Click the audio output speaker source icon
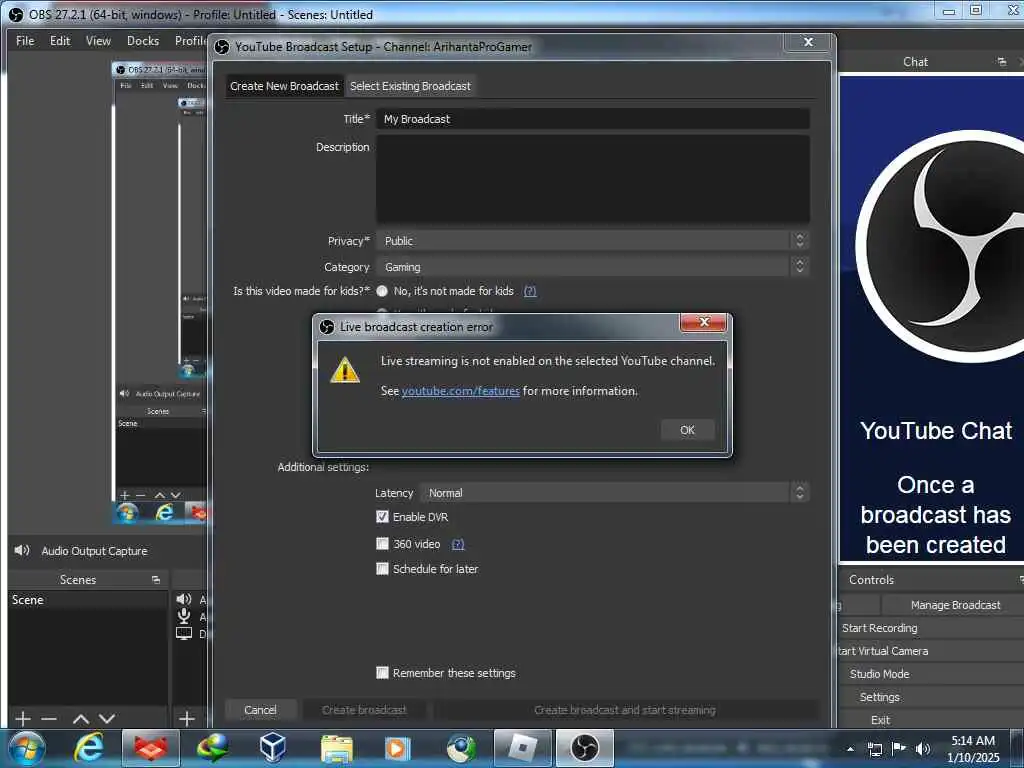Image resolution: width=1024 pixels, height=768 pixels. pyautogui.click(x=184, y=599)
